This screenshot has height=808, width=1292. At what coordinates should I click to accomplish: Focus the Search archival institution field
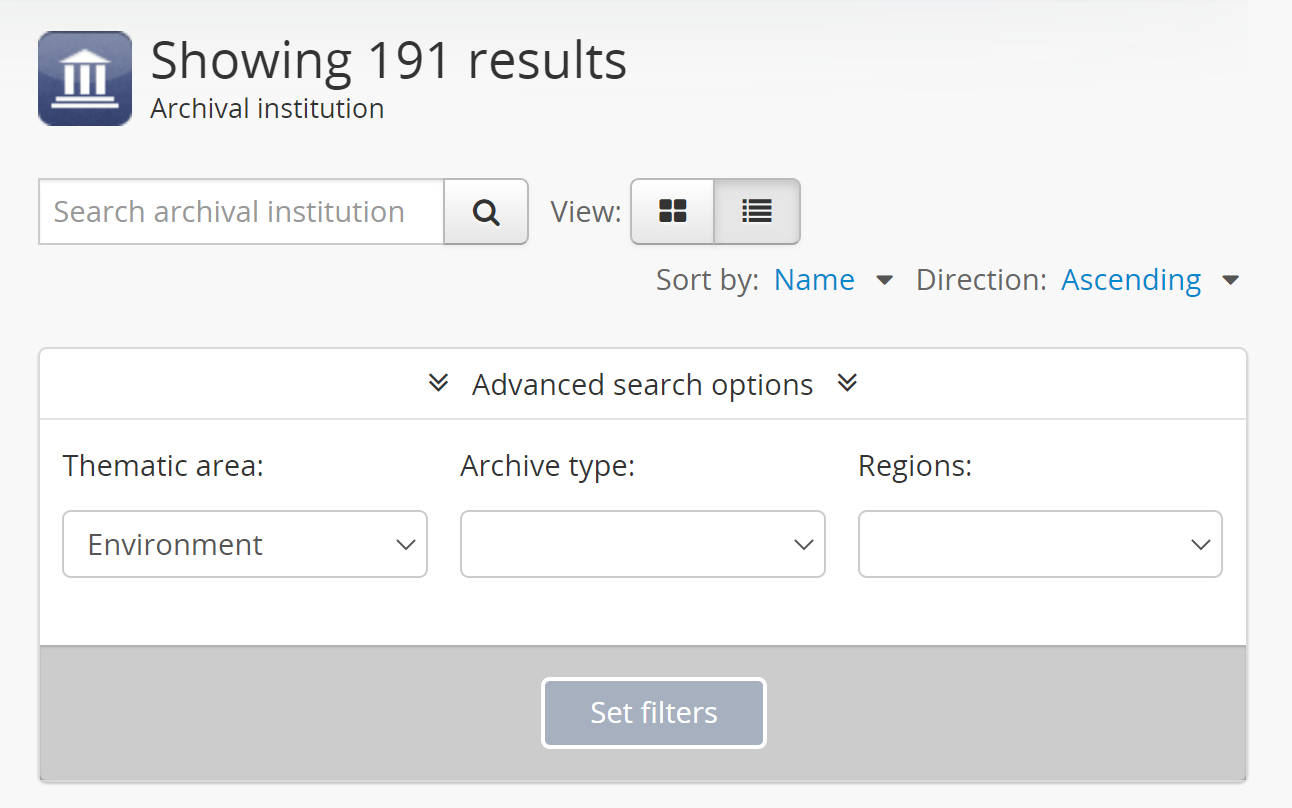point(241,212)
